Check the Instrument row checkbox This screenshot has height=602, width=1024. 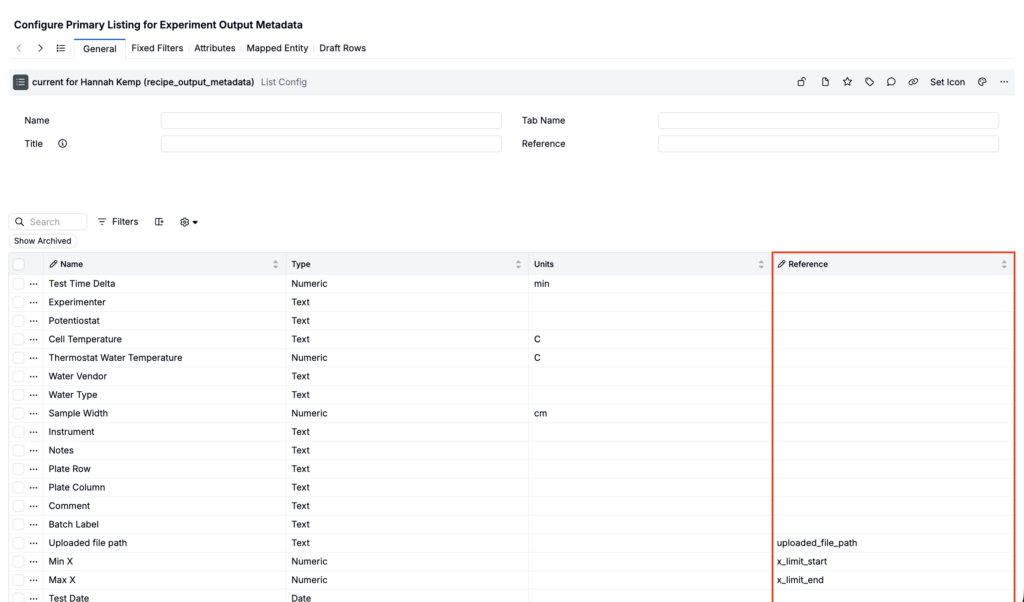tap(18, 432)
